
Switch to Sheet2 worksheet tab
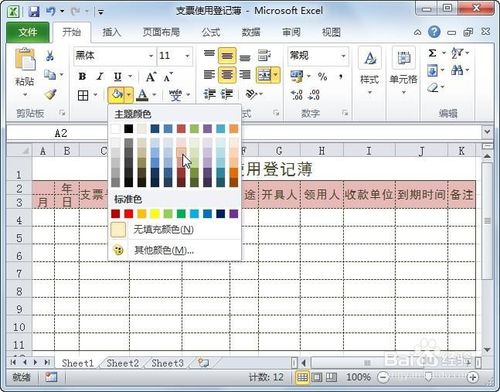(122, 363)
